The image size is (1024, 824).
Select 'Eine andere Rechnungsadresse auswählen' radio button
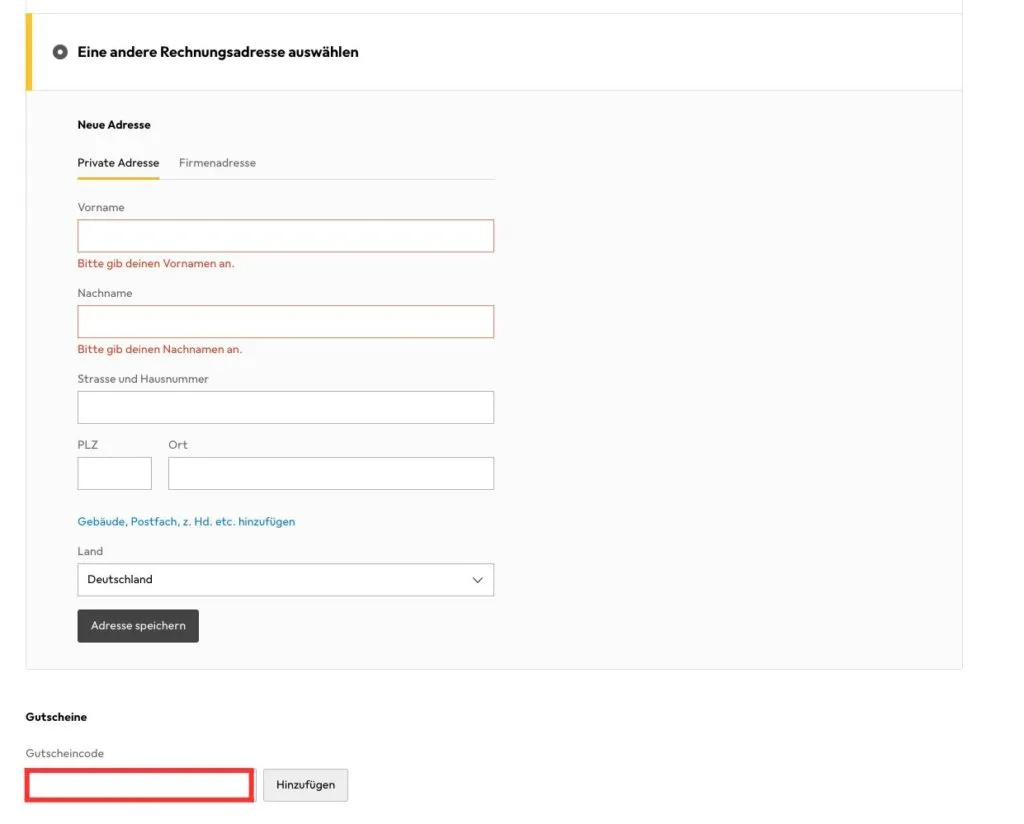[60, 52]
